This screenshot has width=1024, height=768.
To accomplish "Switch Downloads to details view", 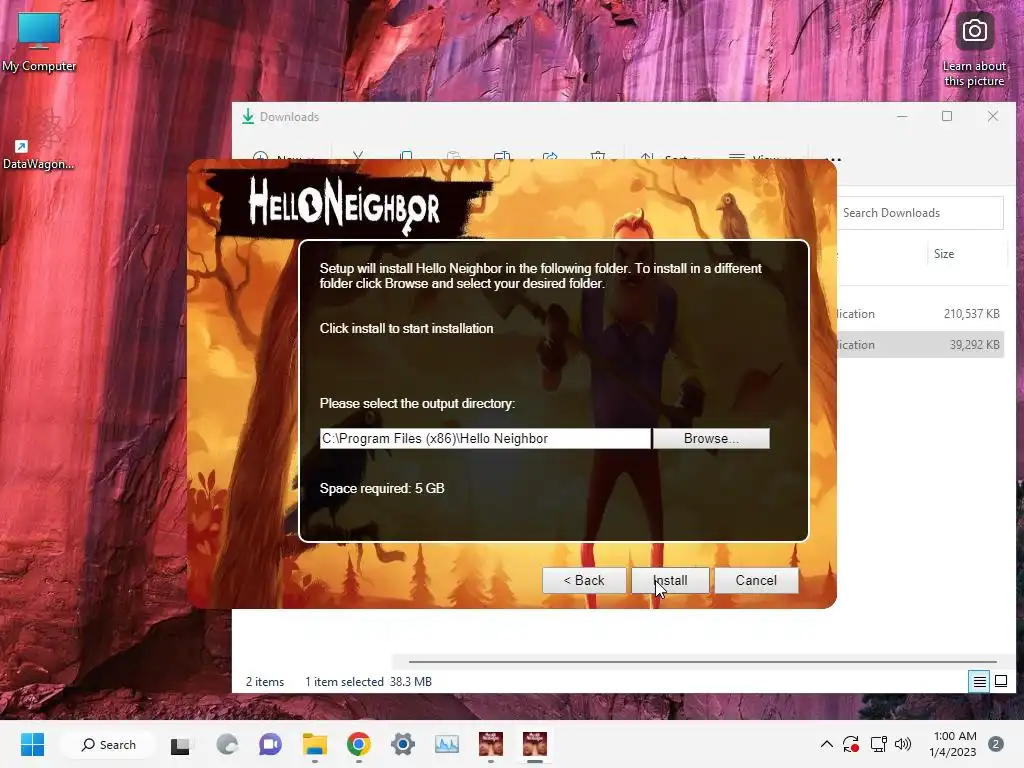I will (x=980, y=682).
